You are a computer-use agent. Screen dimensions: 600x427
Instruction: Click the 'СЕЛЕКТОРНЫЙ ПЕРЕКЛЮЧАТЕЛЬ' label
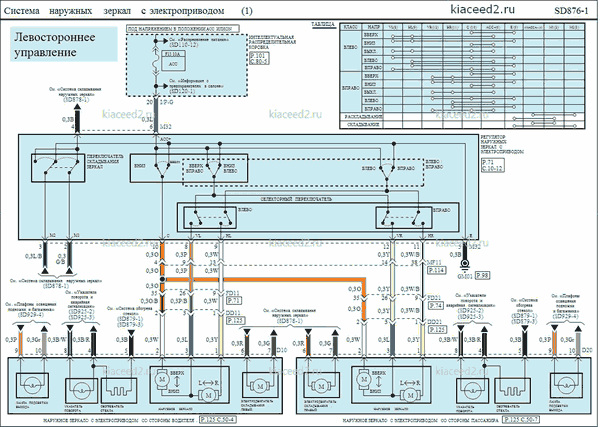point(296,199)
